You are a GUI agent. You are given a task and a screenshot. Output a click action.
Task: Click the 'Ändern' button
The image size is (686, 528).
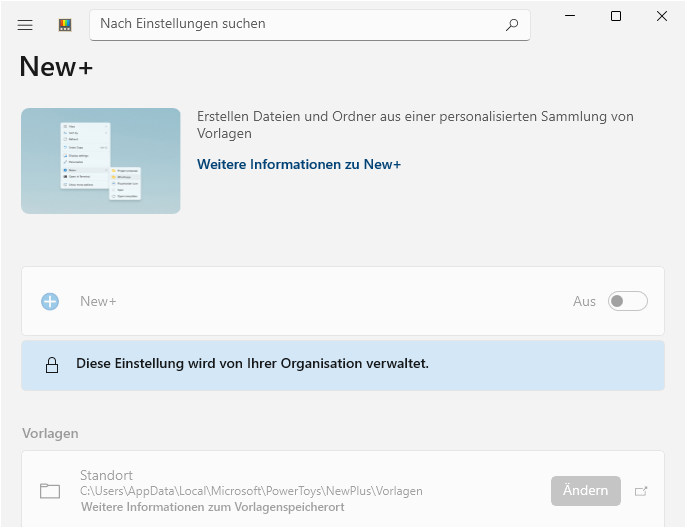586,491
